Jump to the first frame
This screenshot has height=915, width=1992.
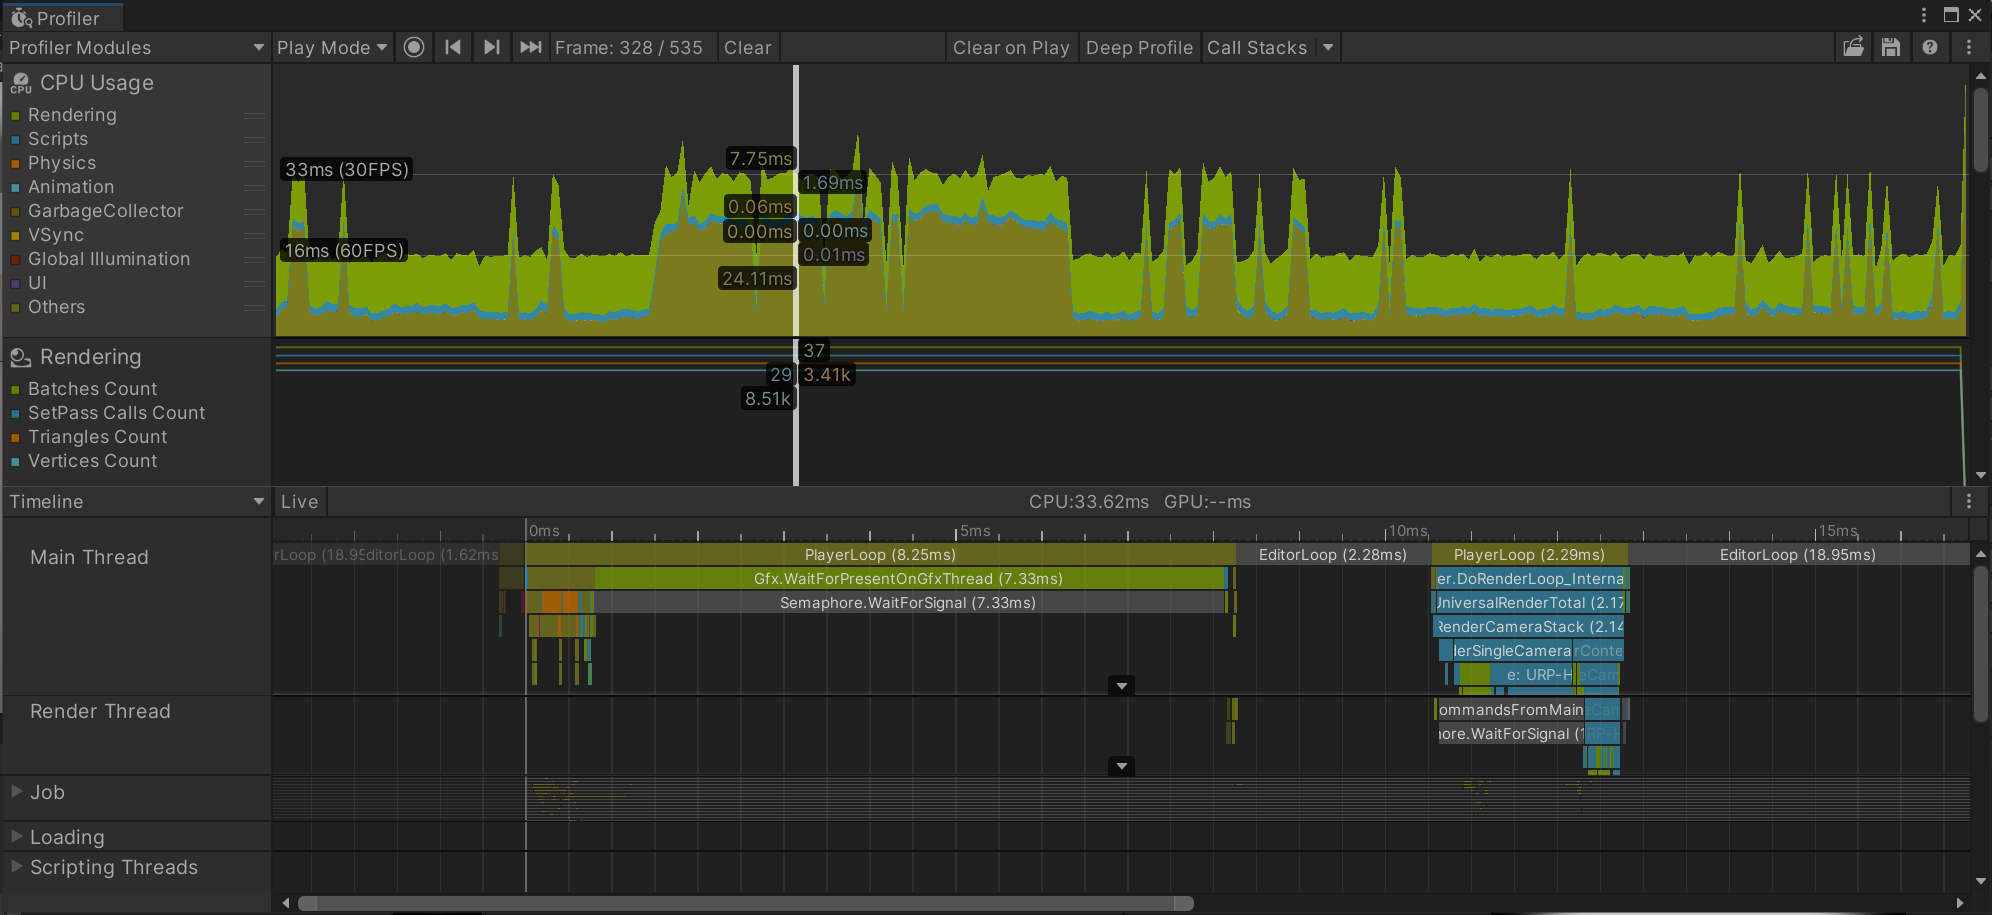pos(453,47)
